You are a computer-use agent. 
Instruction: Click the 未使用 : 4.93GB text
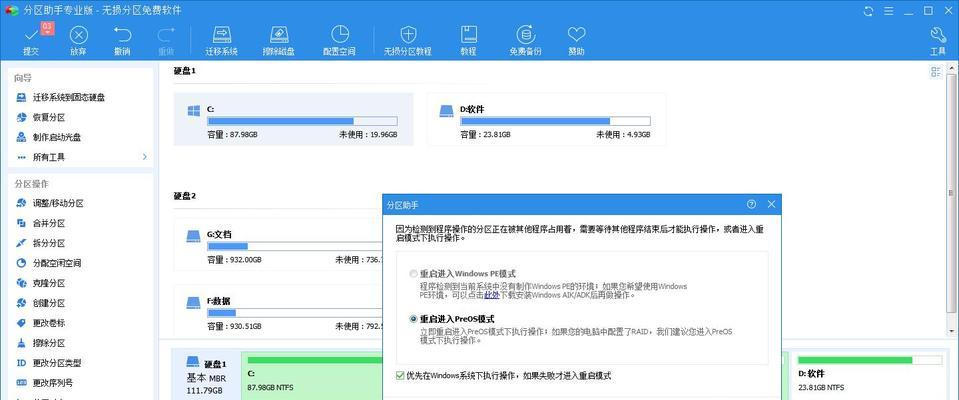(x=624, y=135)
